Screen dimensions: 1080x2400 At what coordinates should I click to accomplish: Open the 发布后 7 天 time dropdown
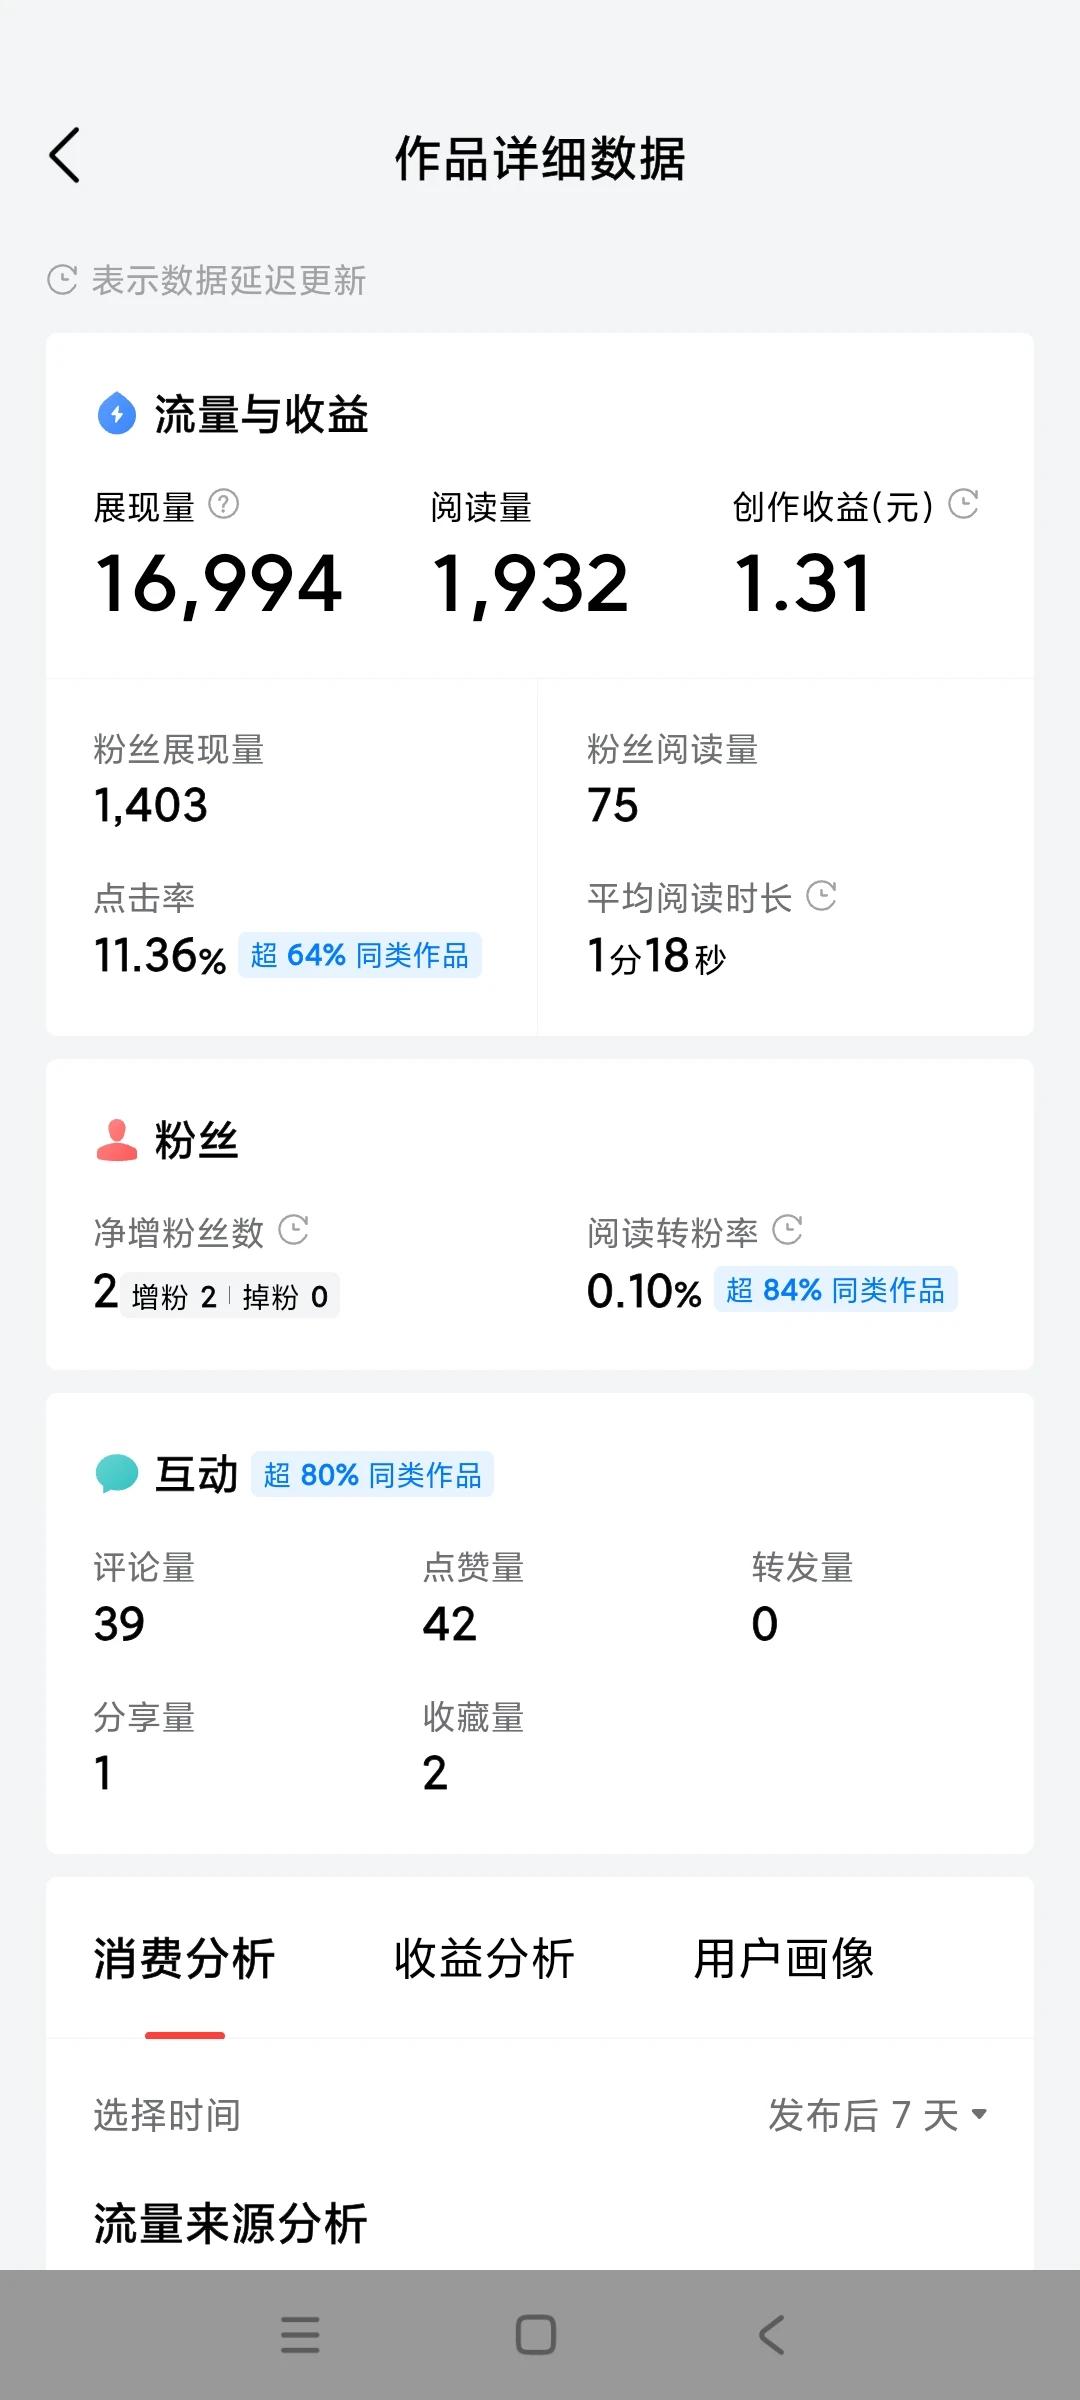pyautogui.click(x=878, y=2115)
